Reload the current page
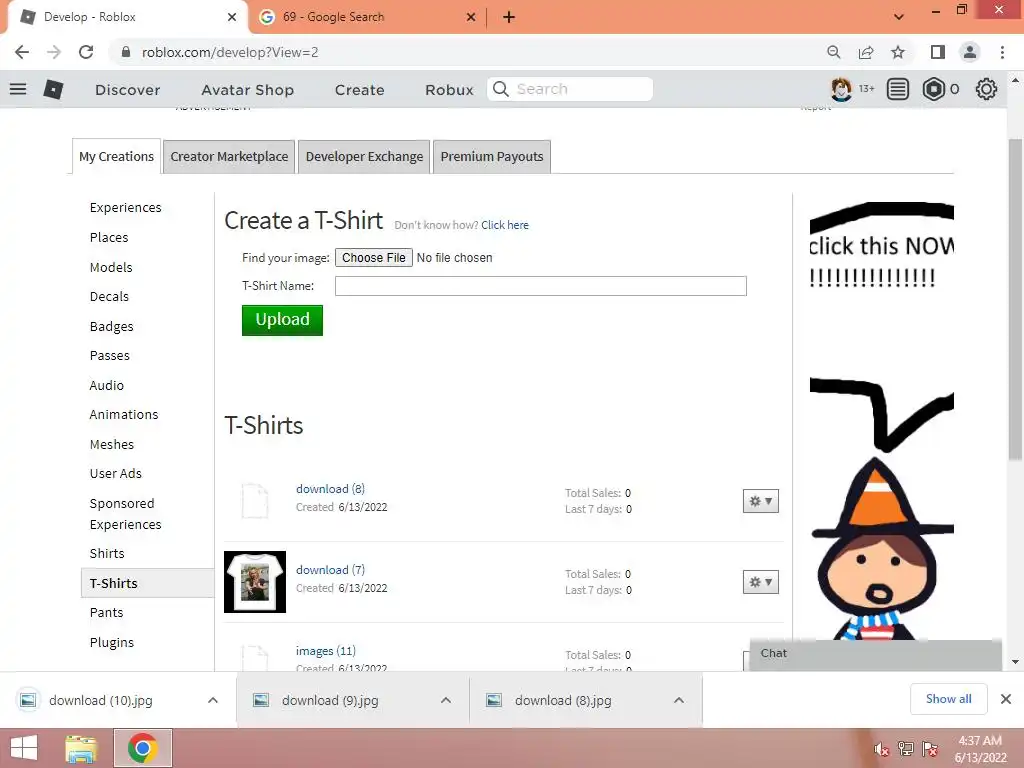The height and width of the screenshot is (768, 1024). (x=86, y=52)
